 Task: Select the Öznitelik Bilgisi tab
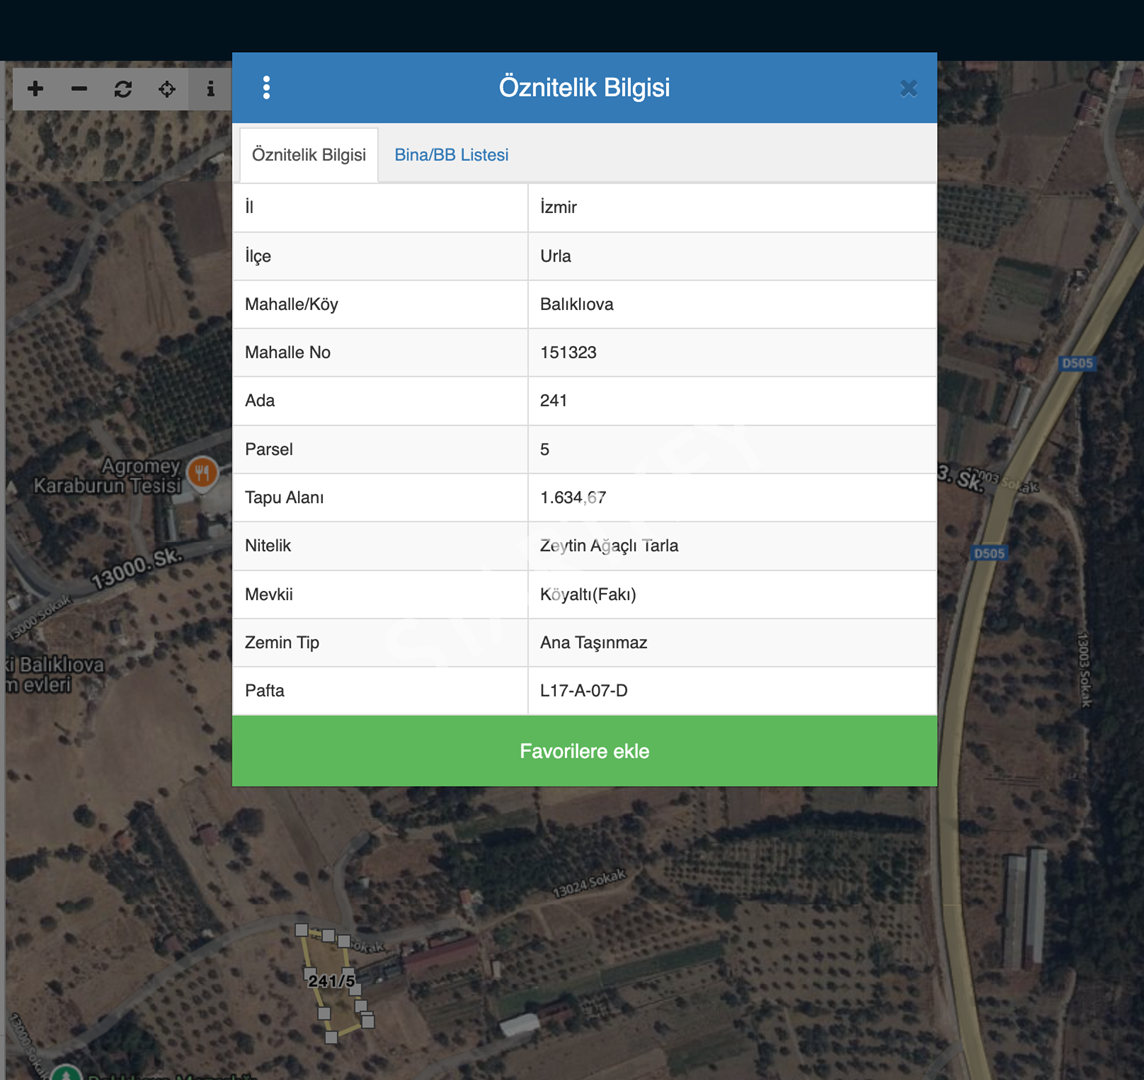309,155
